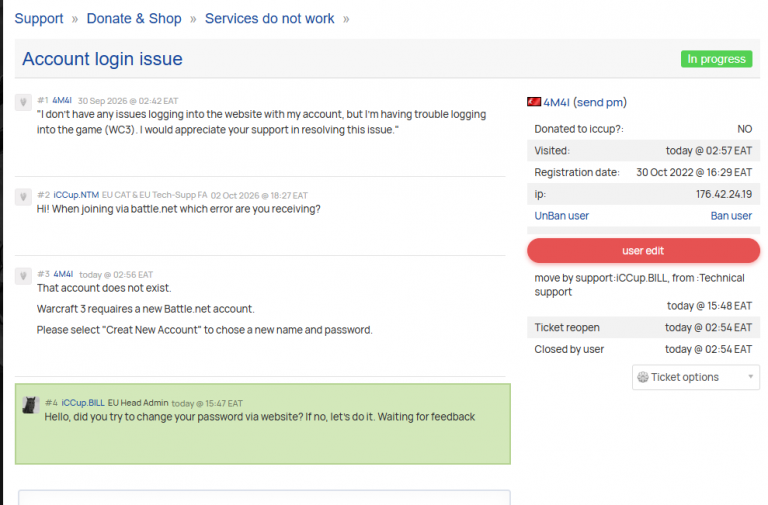This screenshot has height=505, width=768.
Task: Click the avatar icon beside post #1
Action: pos(23,102)
